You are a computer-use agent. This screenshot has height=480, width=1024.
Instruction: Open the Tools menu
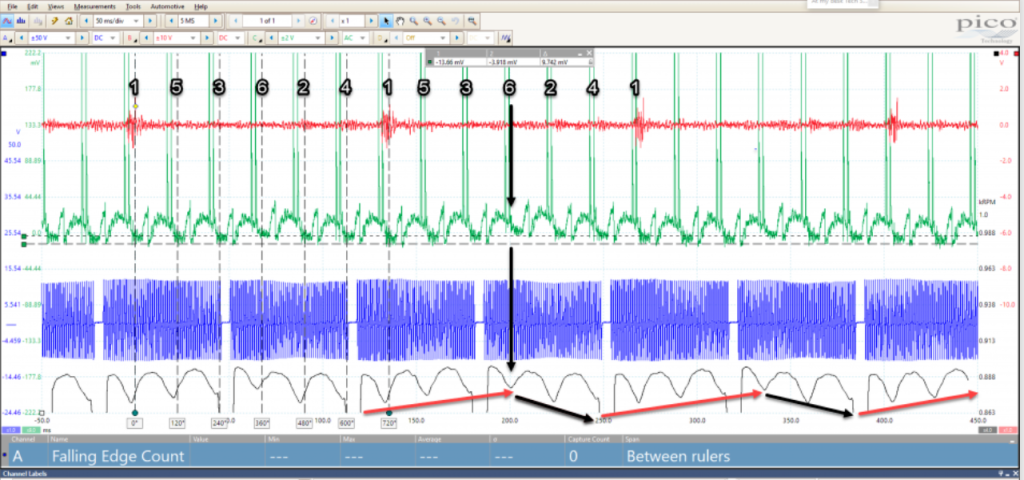pos(133,7)
